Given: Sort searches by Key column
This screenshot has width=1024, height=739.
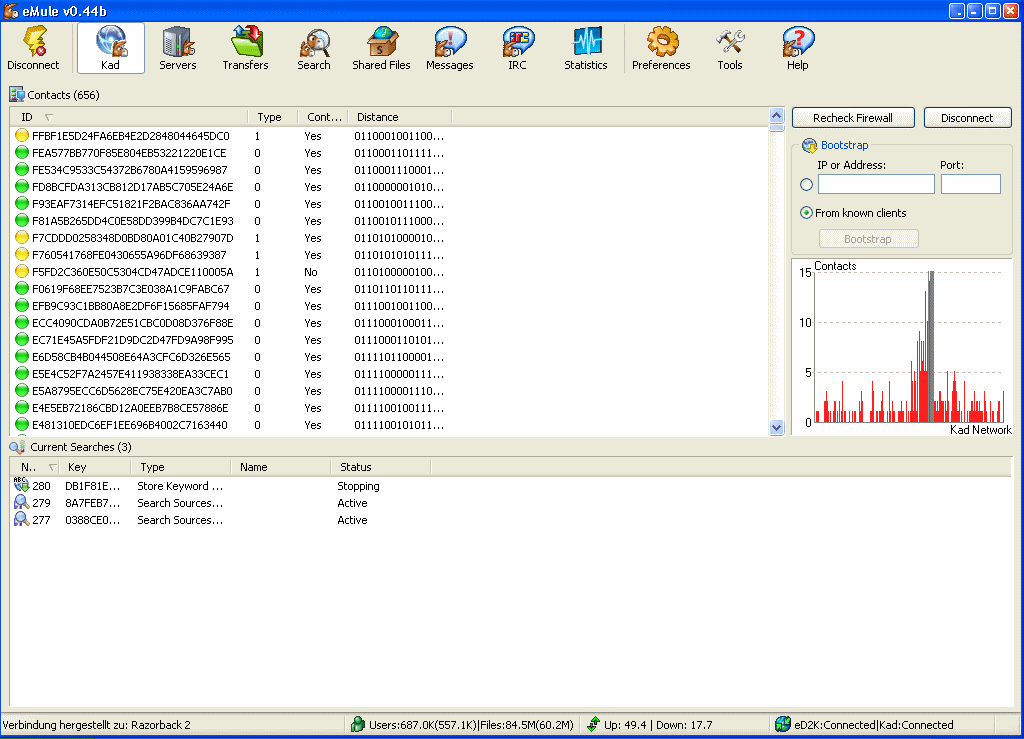Looking at the screenshot, I should [95, 467].
